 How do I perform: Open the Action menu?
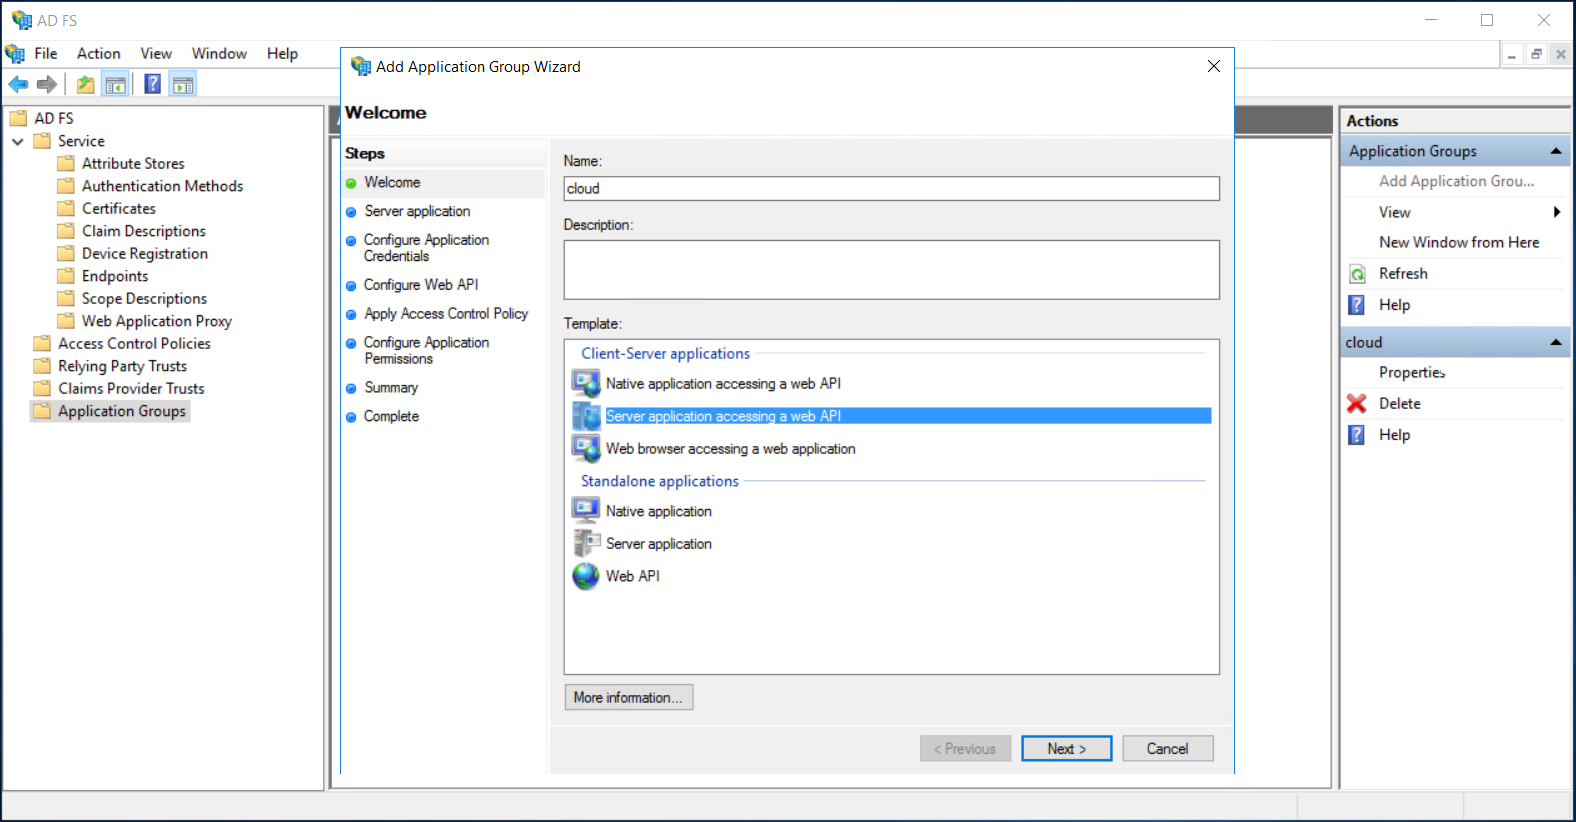point(98,54)
